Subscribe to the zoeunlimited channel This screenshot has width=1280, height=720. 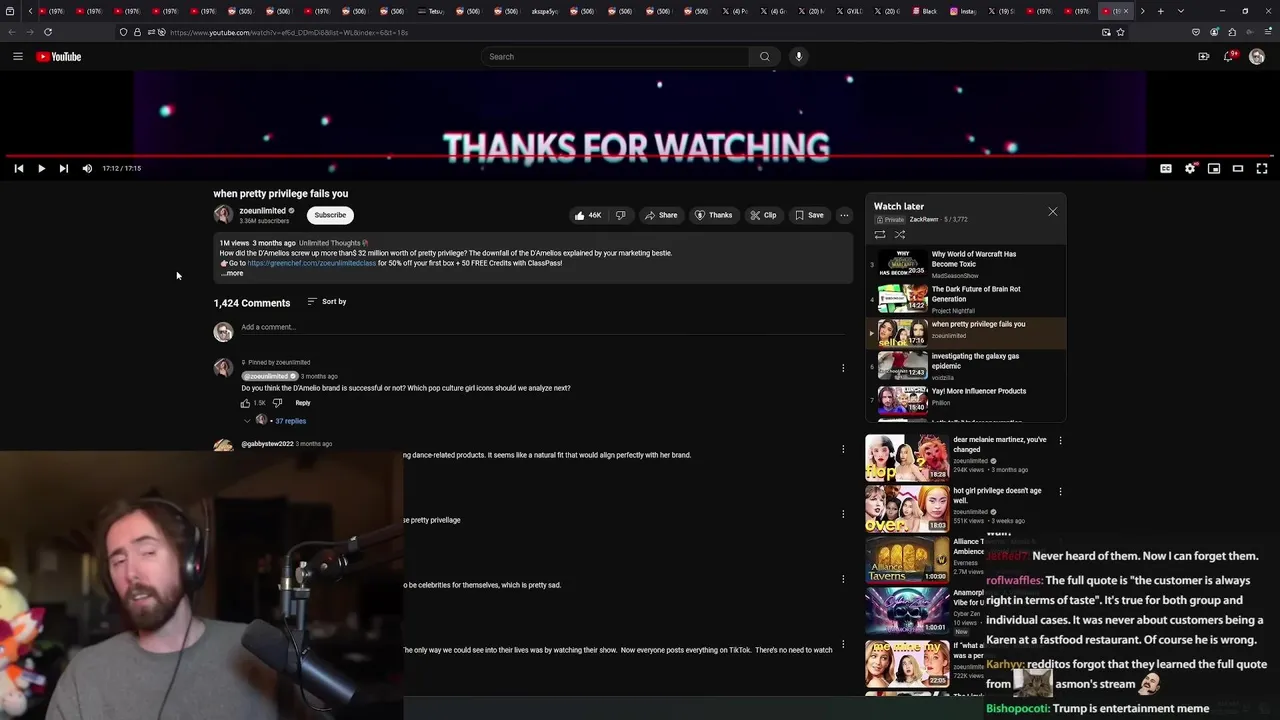coord(330,215)
